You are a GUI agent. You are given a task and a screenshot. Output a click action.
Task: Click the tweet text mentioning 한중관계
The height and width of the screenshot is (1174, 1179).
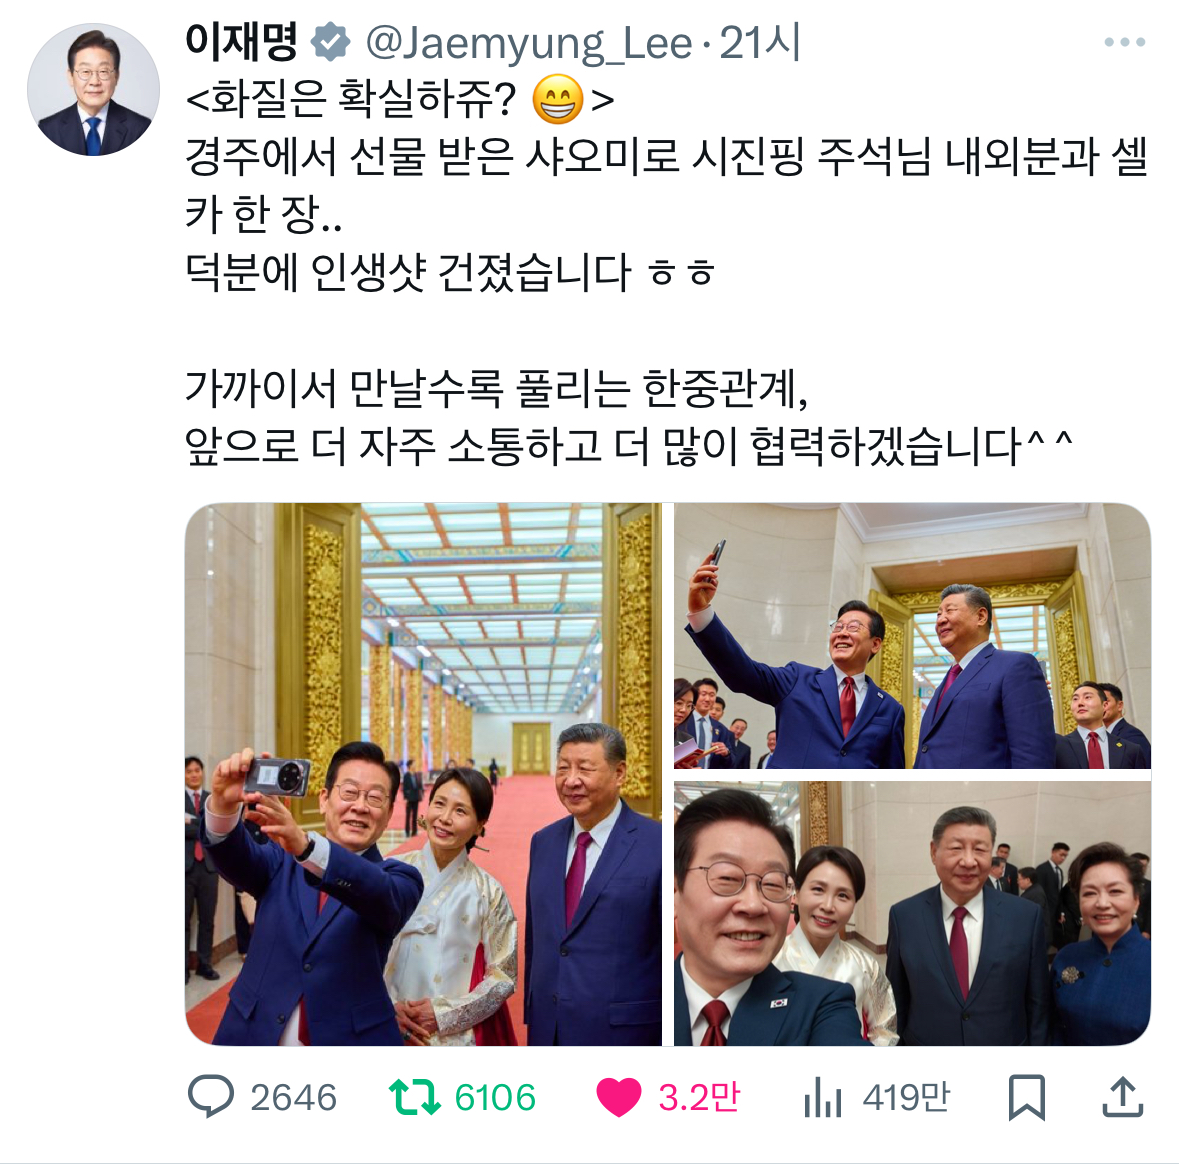pos(496,388)
